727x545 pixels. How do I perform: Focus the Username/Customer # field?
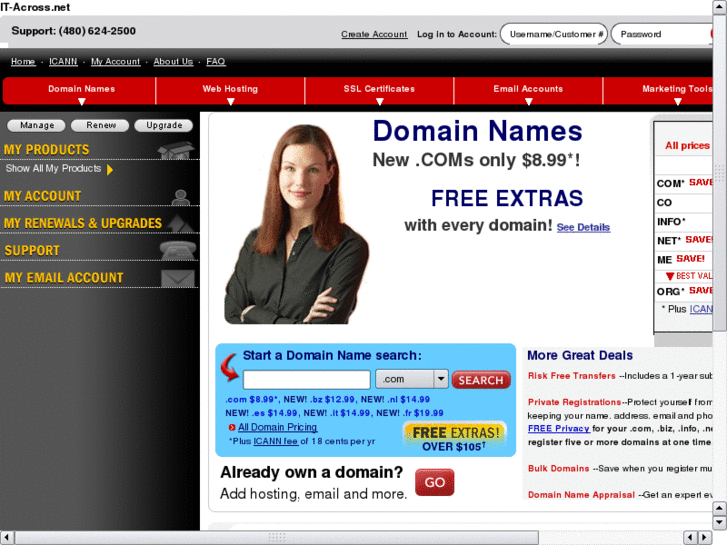[554, 34]
